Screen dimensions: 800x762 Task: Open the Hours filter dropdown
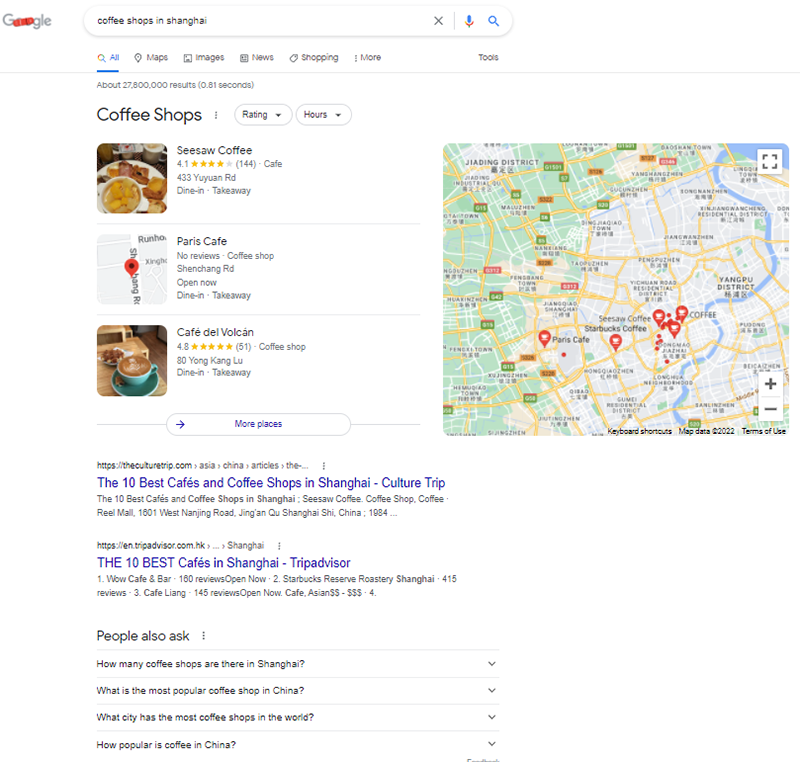click(323, 115)
